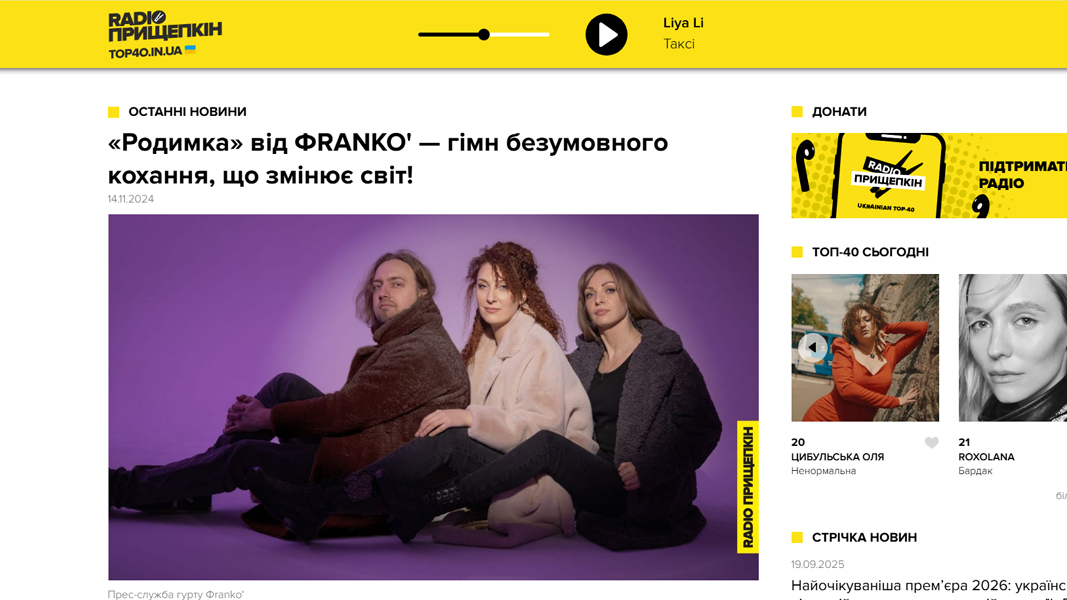
Task: Click the now playing Liya Li title
Action: point(683,23)
